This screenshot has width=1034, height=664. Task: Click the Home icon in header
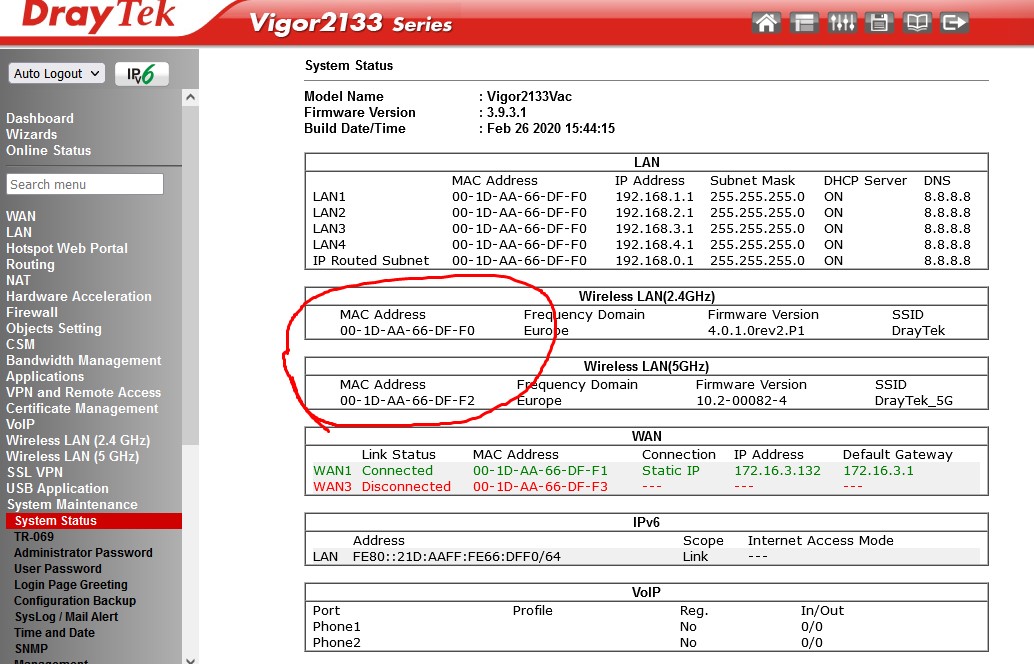(766, 22)
